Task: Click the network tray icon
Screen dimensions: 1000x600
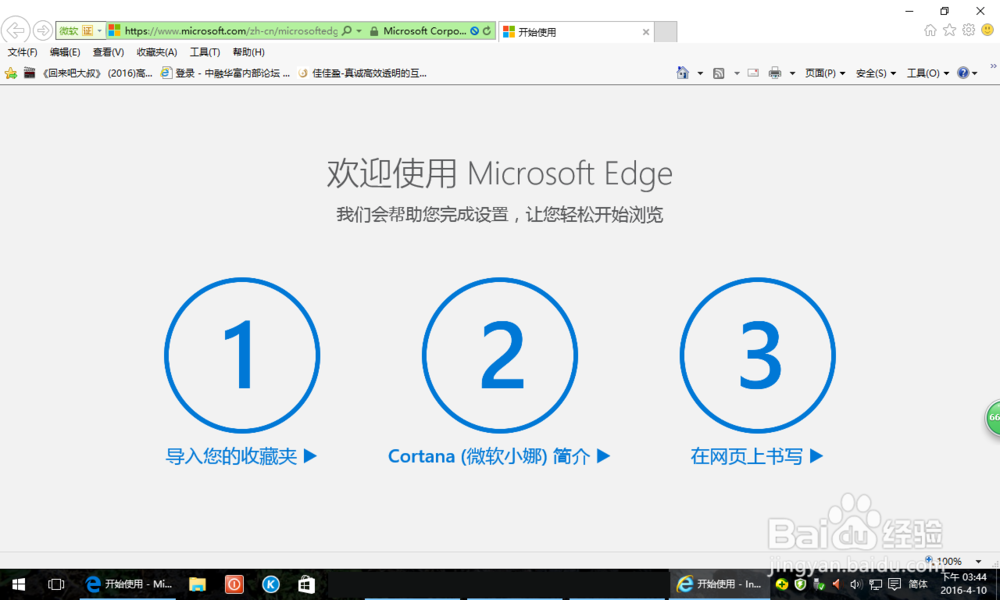Action: pos(876,584)
